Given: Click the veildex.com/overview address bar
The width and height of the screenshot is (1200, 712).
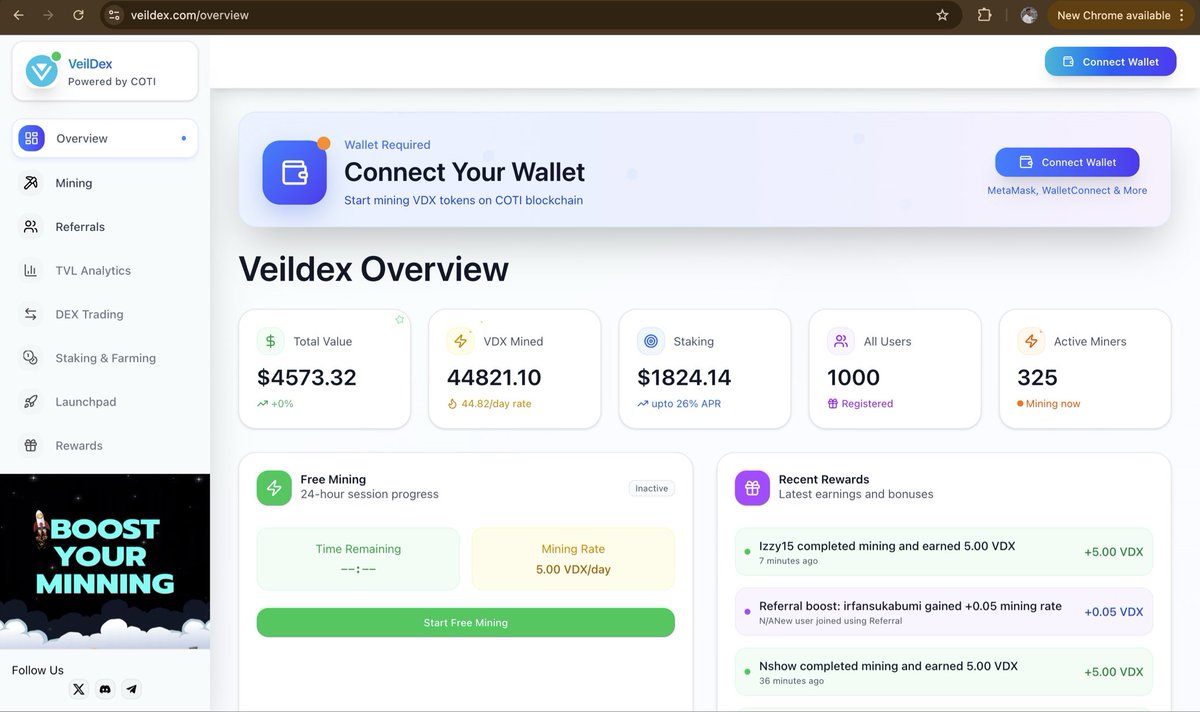Looking at the screenshot, I should (530, 15).
